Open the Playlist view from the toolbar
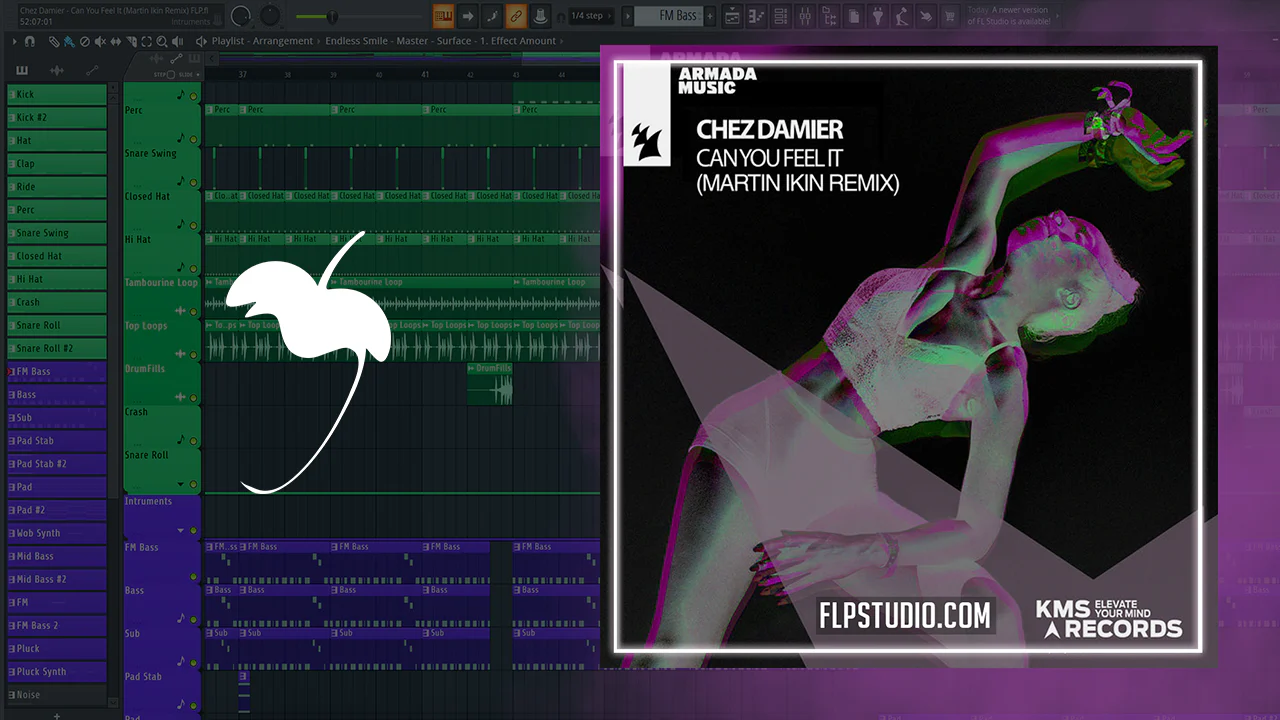This screenshot has width=1280, height=720. [x=732, y=16]
